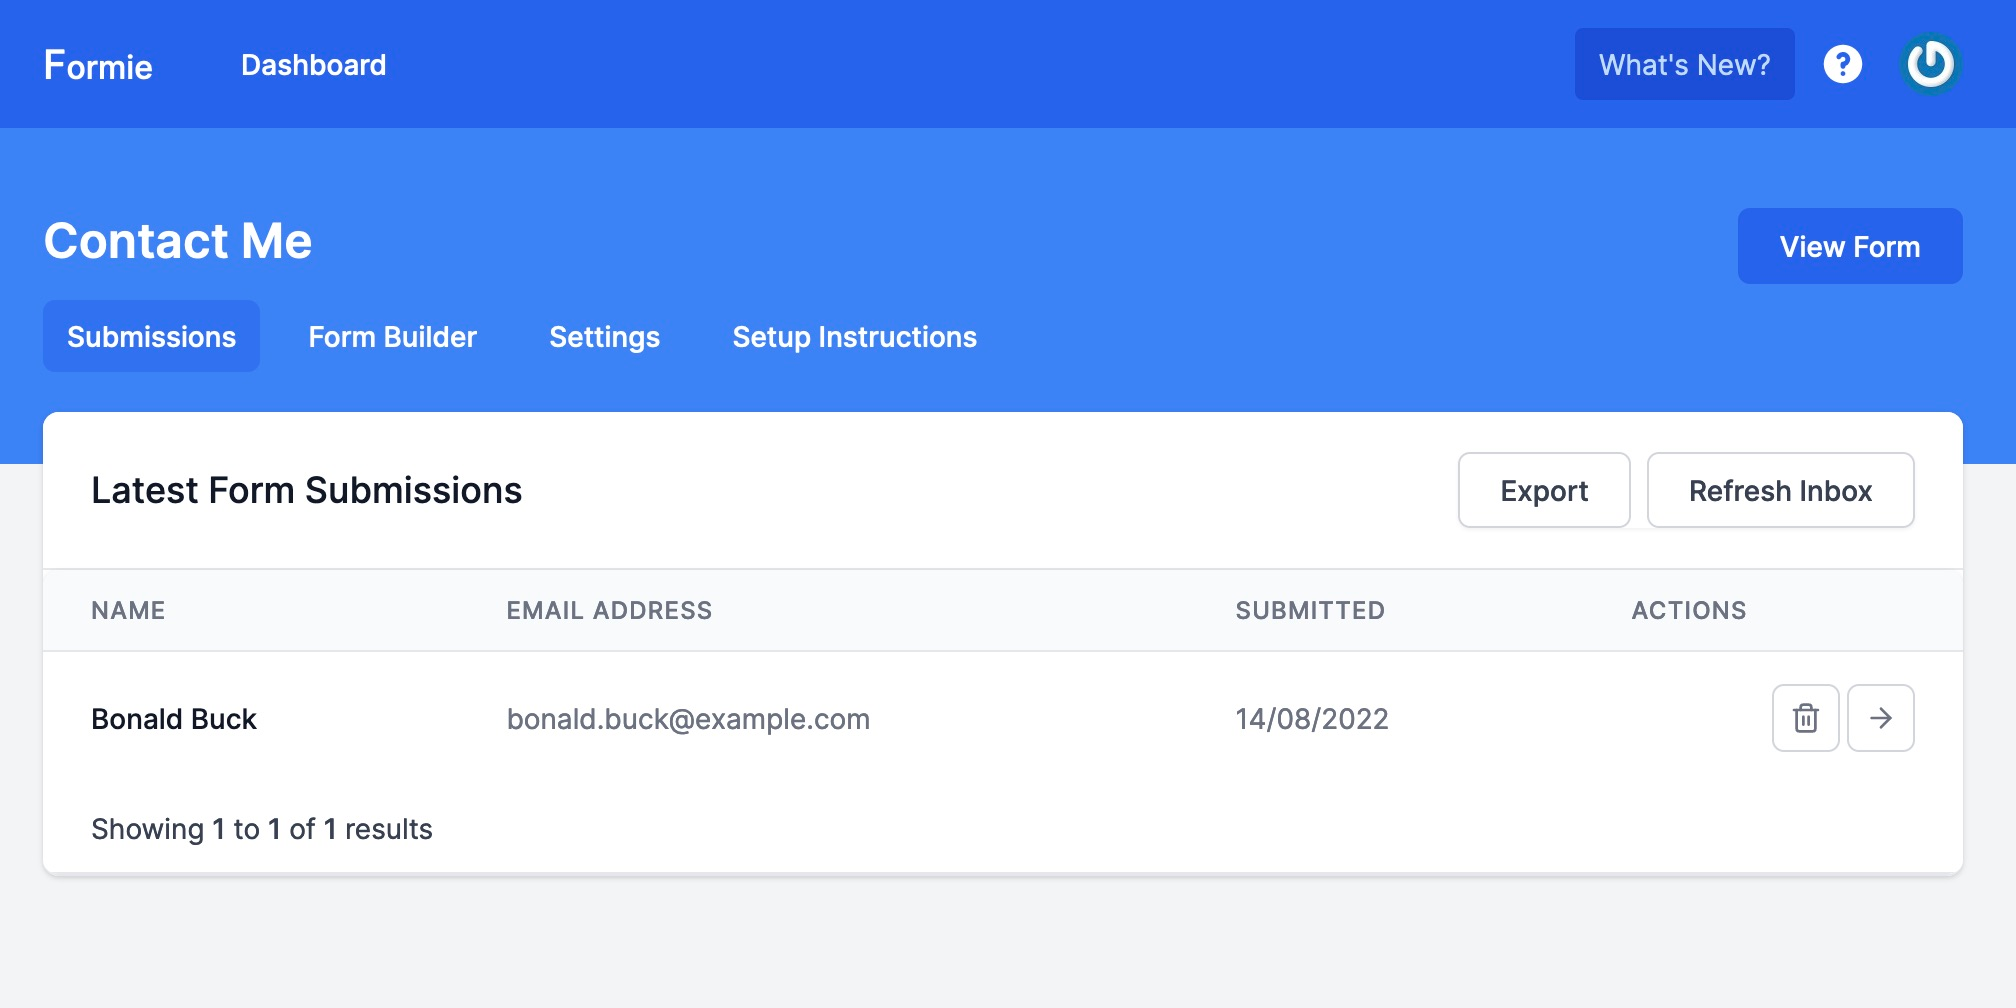Screen dimensions: 2016x1008
Task: Open Bonald Buck submission using arrow icon
Action: tap(1880, 718)
